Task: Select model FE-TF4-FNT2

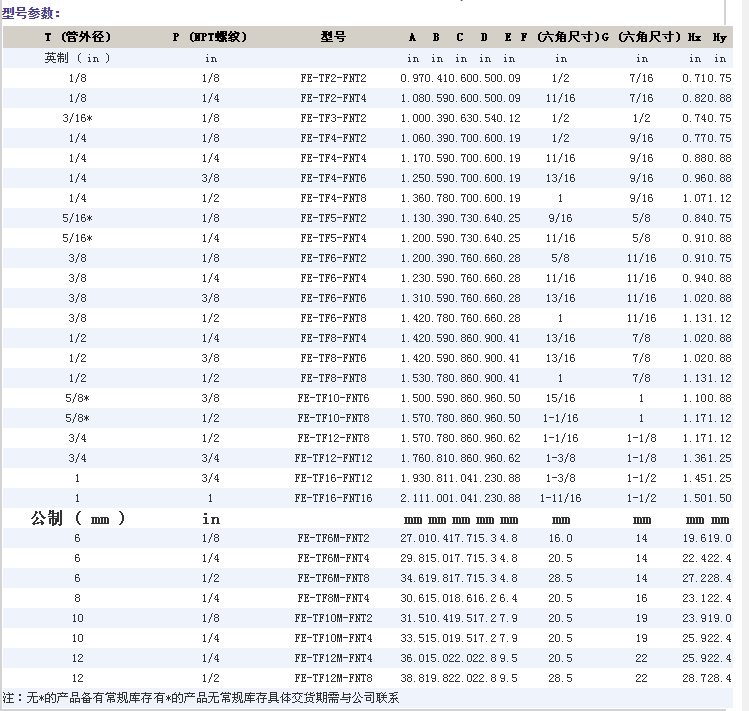Action: [333, 139]
